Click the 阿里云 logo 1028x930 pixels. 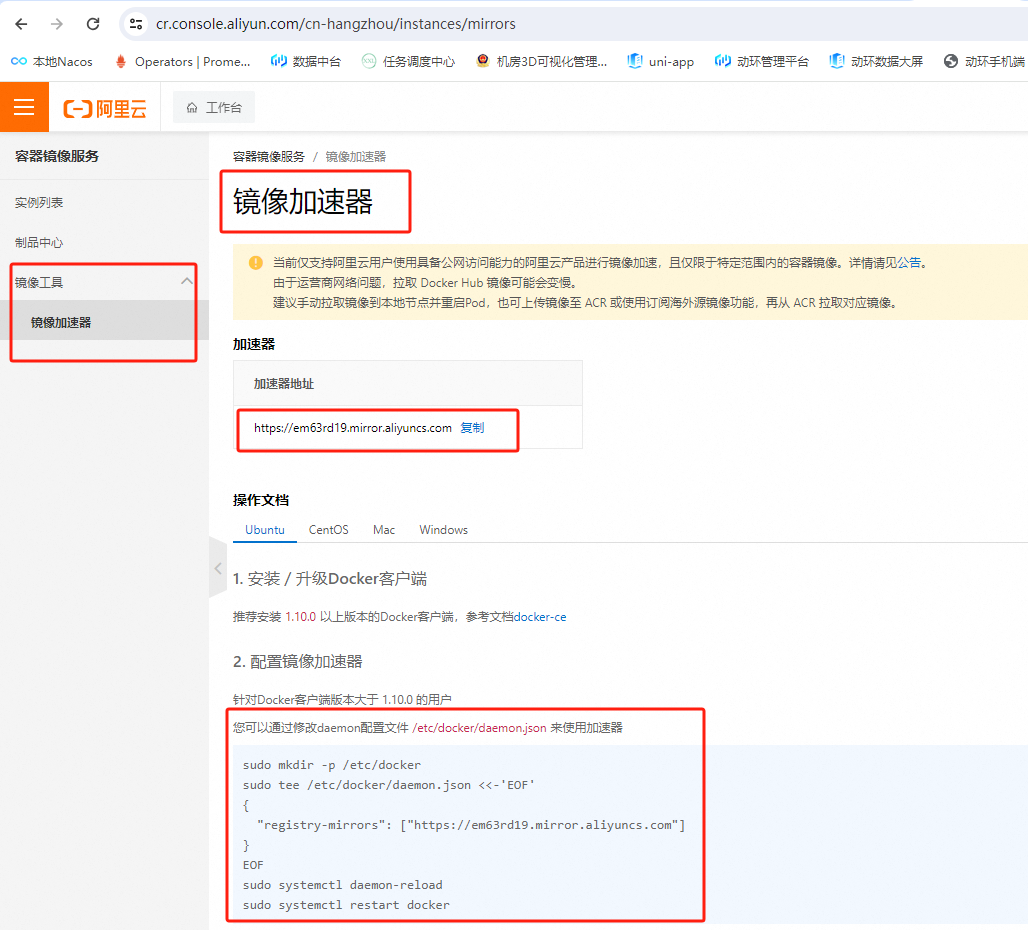[105, 108]
